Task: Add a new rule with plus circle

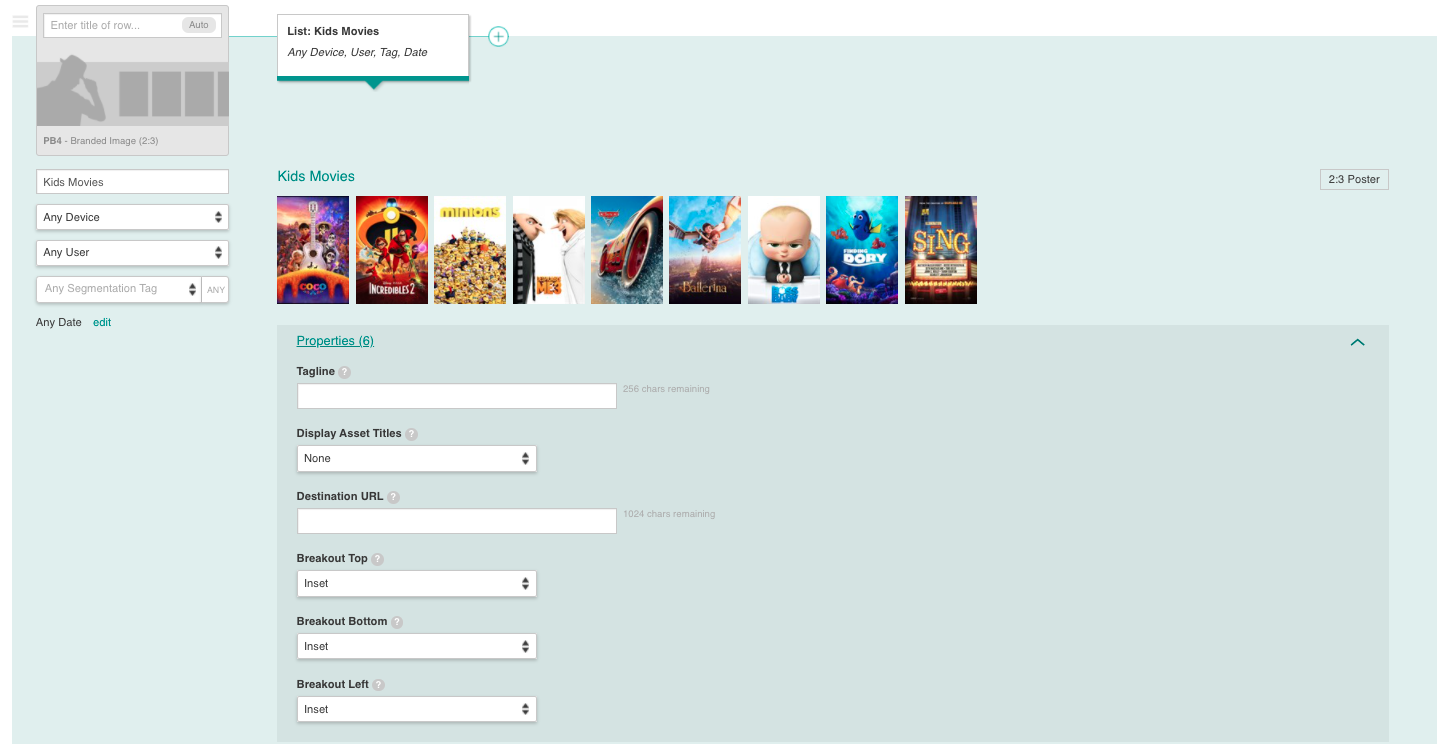Action: point(498,37)
